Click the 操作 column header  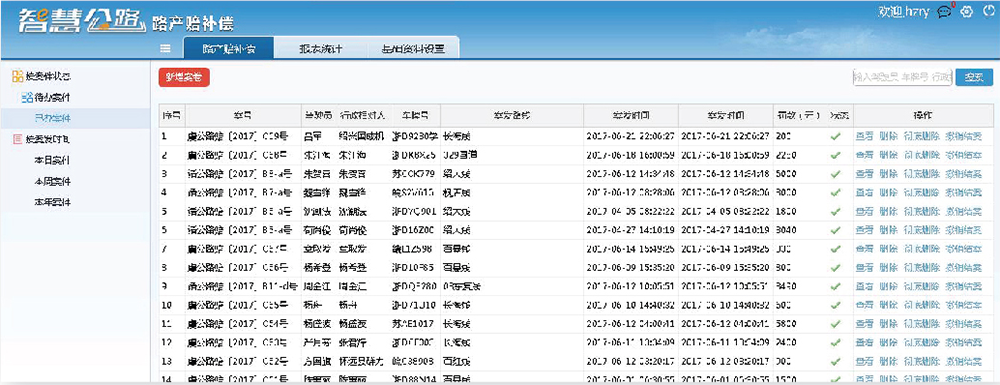coord(922,116)
